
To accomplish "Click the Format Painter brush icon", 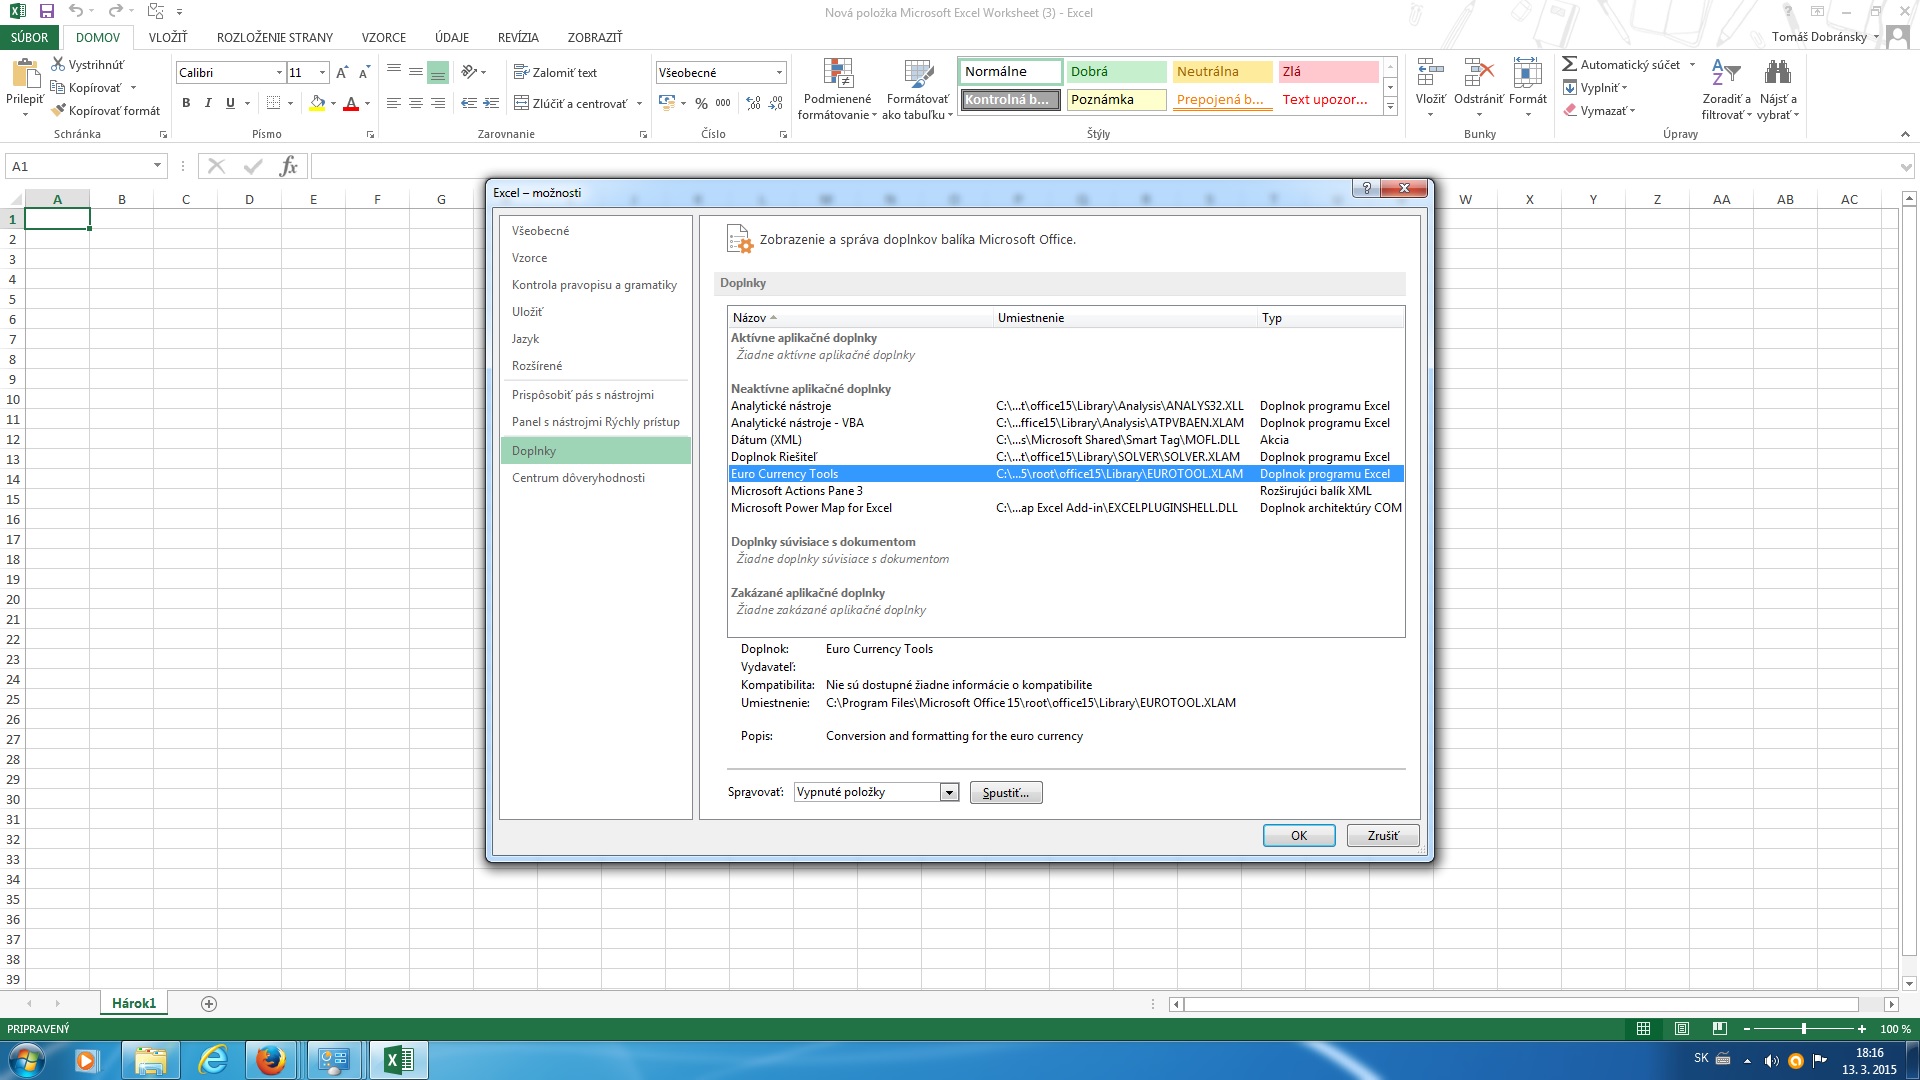I will coord(59,111).
